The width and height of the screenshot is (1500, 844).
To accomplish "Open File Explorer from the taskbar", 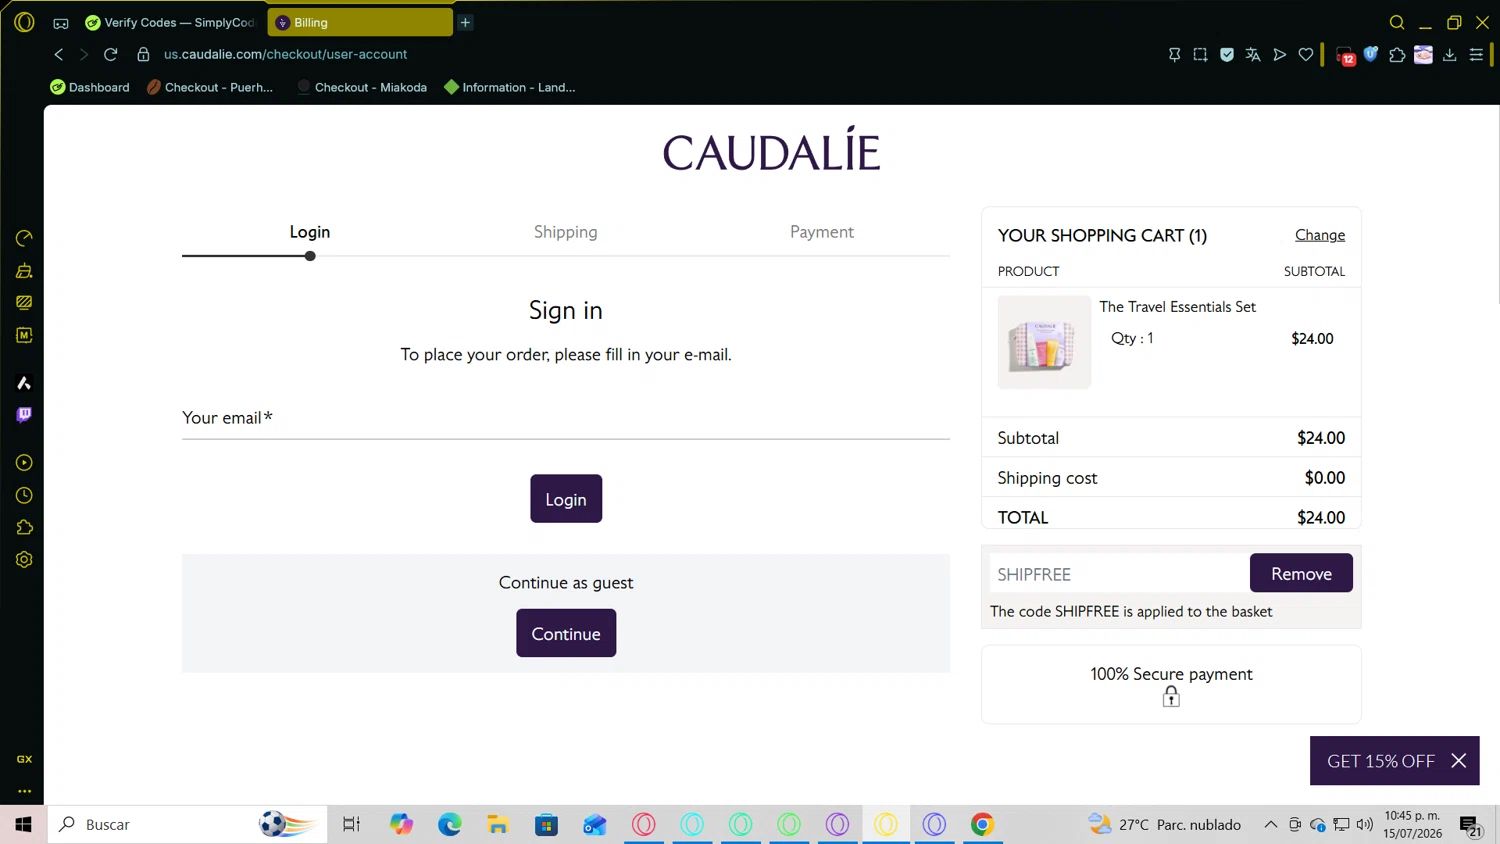I will click(498, 825).
